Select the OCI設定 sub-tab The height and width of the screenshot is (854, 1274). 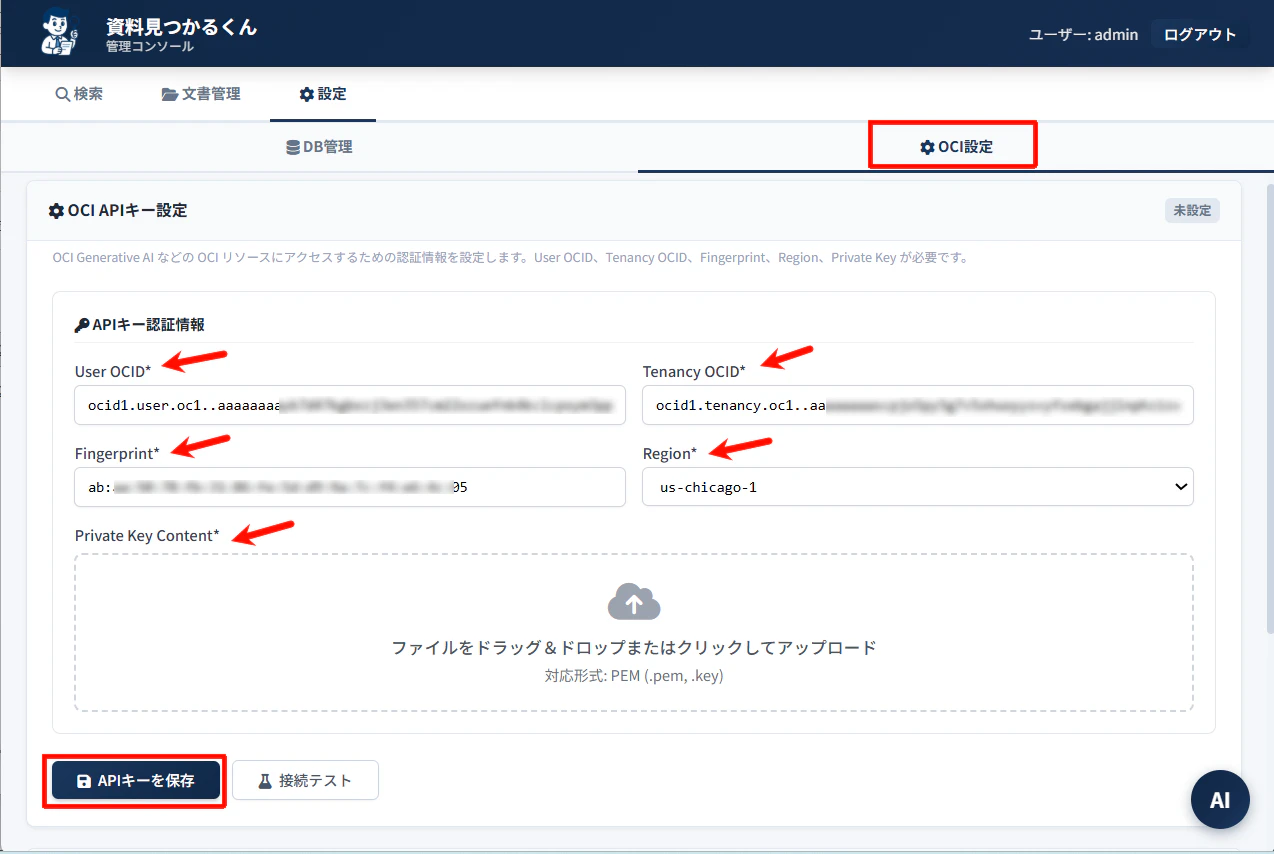pyautogui.click(x=955, y=147)
